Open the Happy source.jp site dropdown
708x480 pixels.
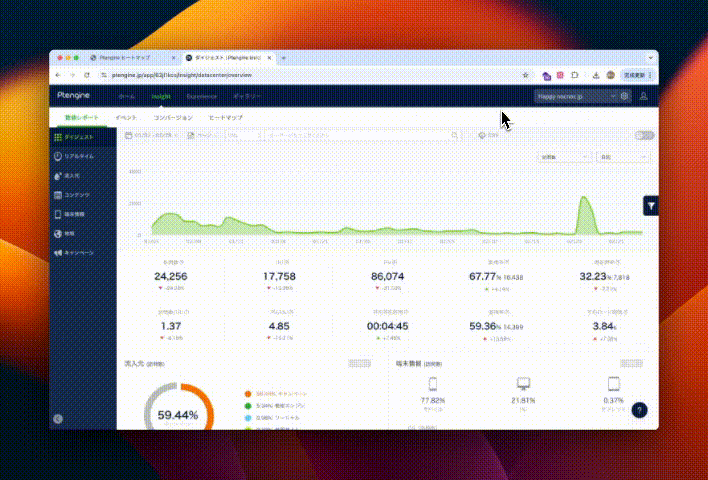[x=575, y=97]
